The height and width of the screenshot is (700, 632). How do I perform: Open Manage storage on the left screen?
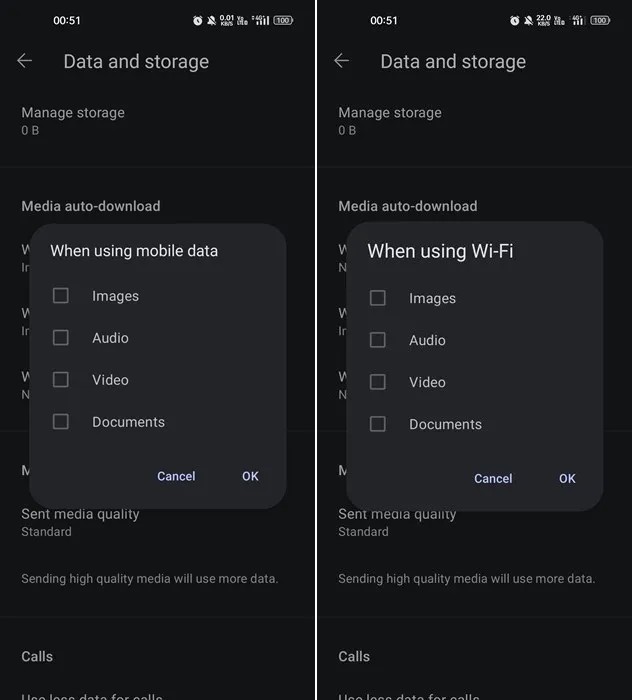point(73,120)
